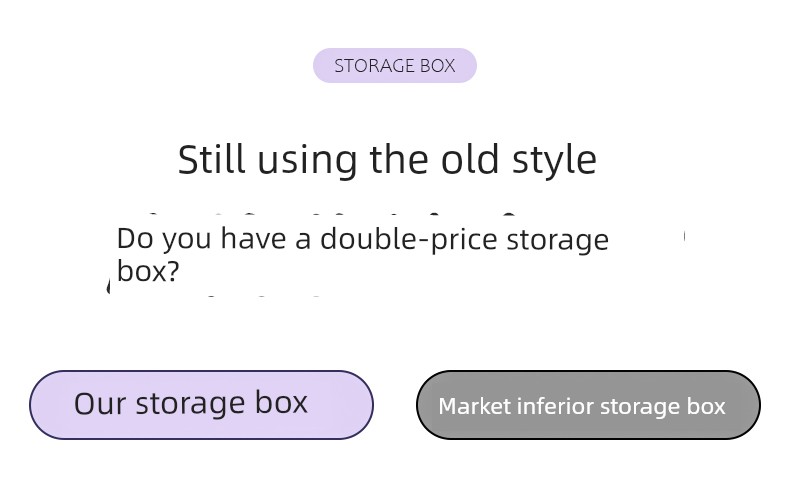The width and height of the screenshot is (790, 500).
Task: Click the word storage ending the subtitle's first line
Action: [558, 240]
